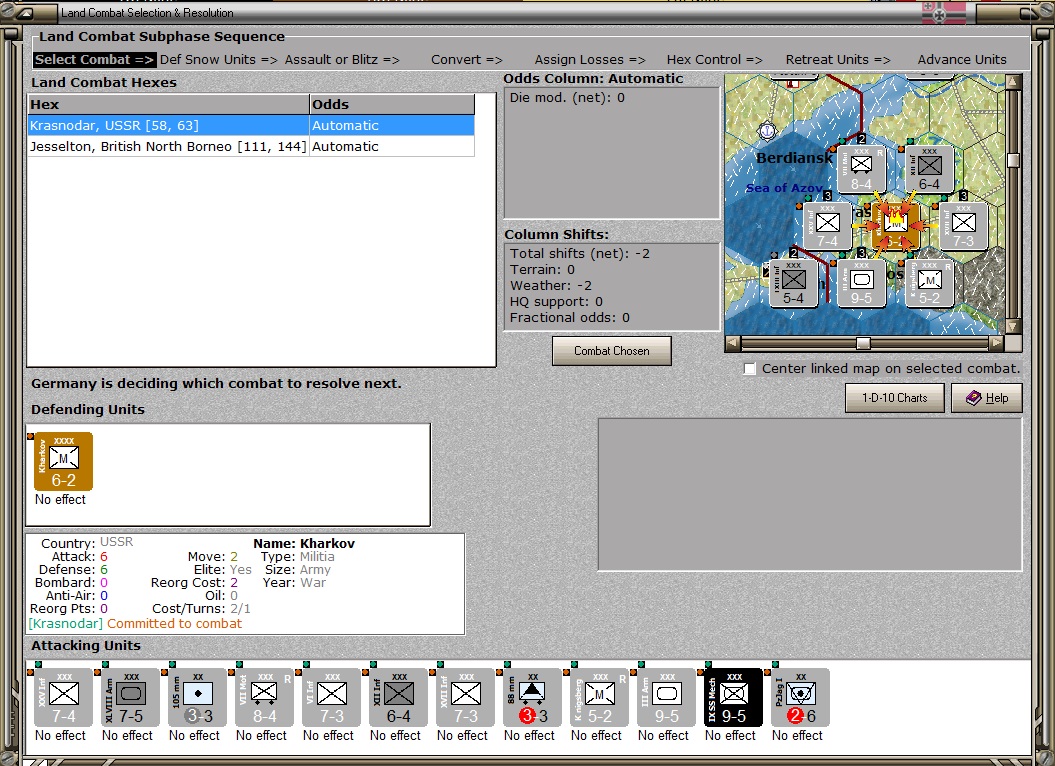Click the 8-4 unit on the minimap
1055x766 pixels.
coord(861,170)
